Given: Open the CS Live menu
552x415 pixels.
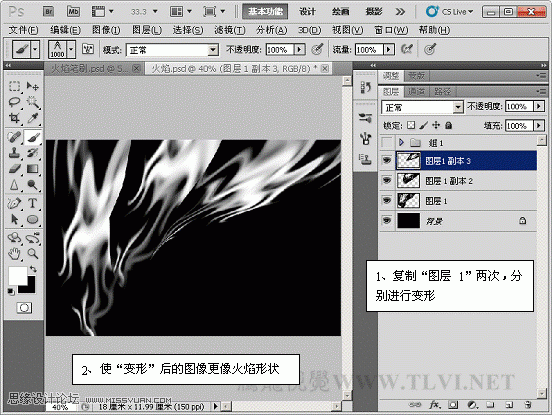Looking at the screenshot, I should (450, 12).
